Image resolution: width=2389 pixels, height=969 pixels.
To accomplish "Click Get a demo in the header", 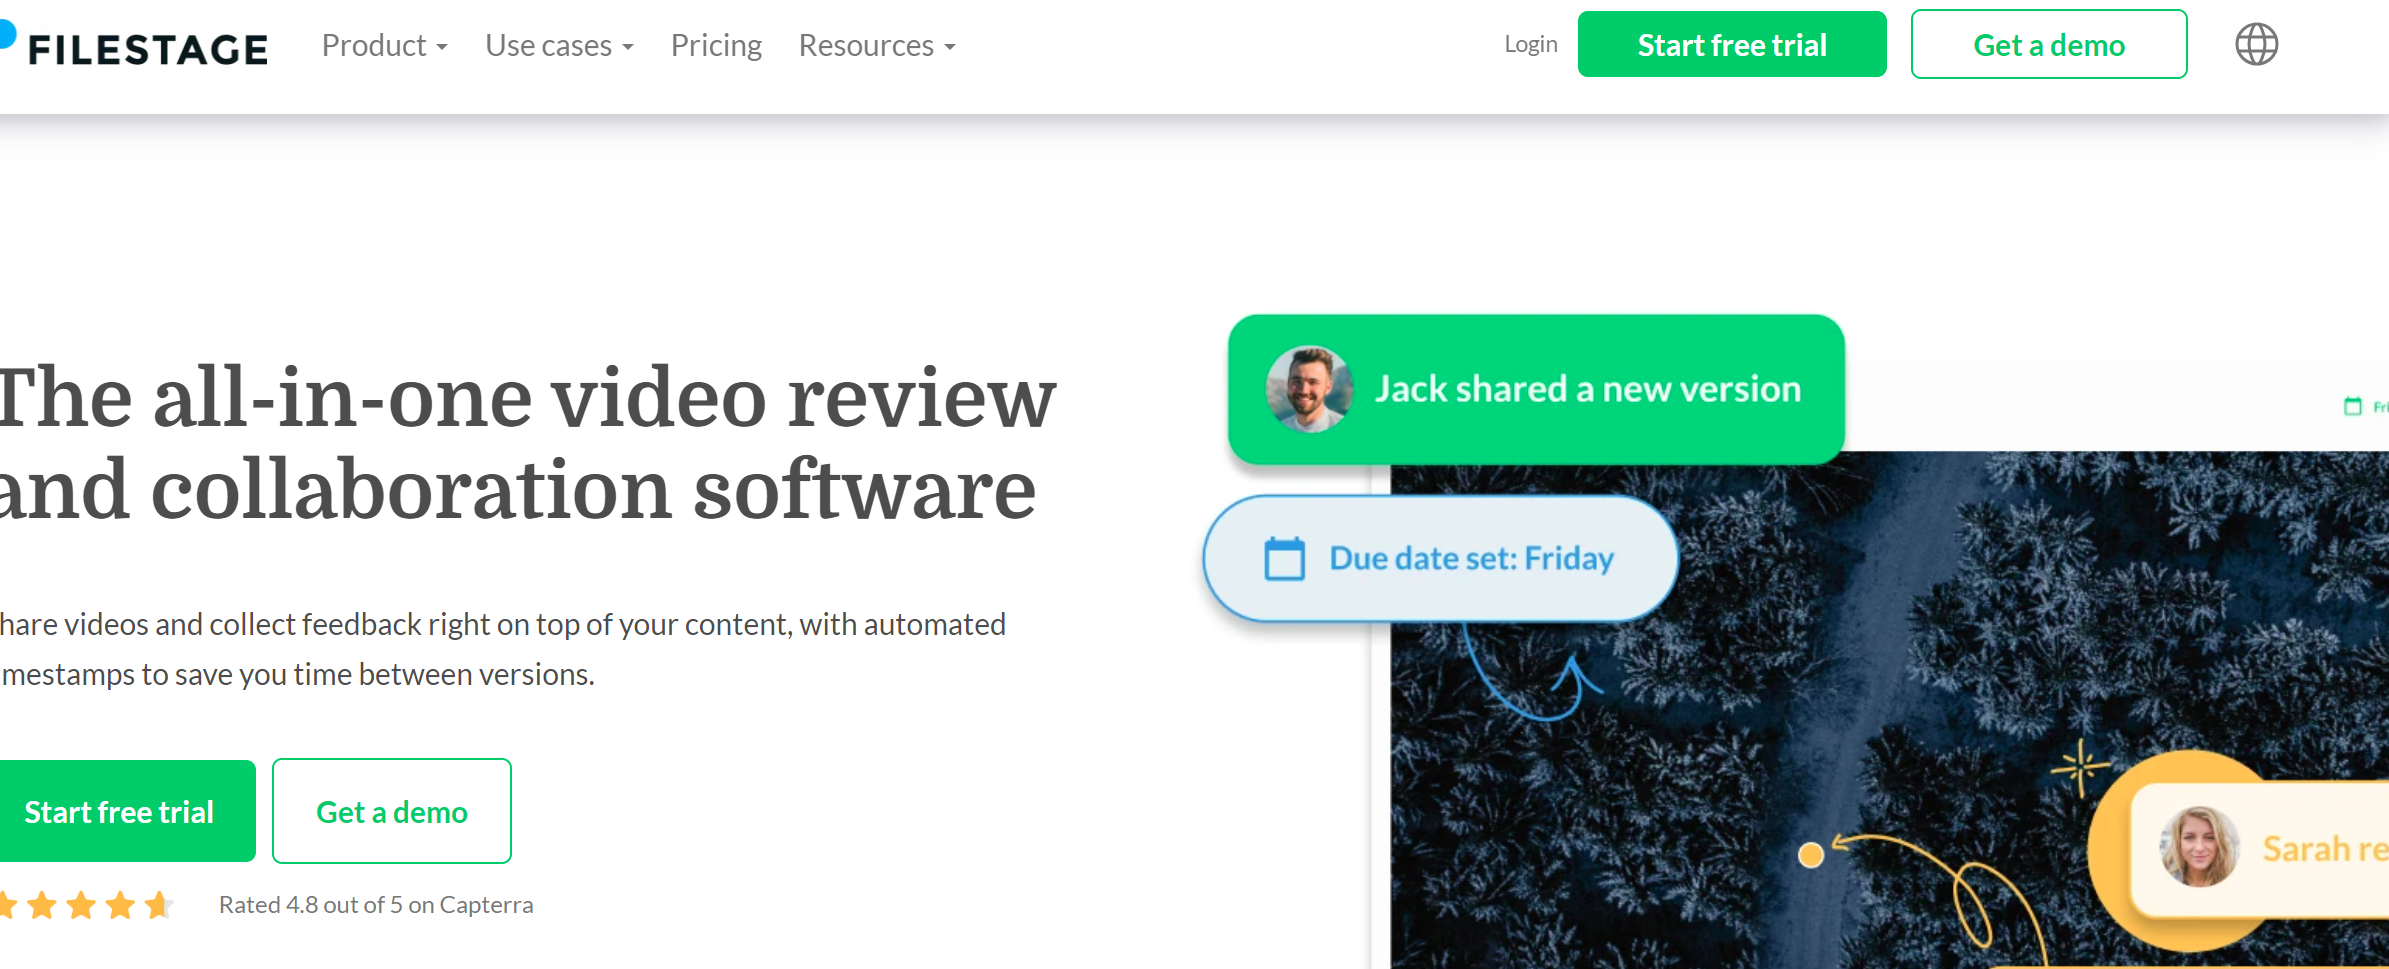I will click(2049, 44).
